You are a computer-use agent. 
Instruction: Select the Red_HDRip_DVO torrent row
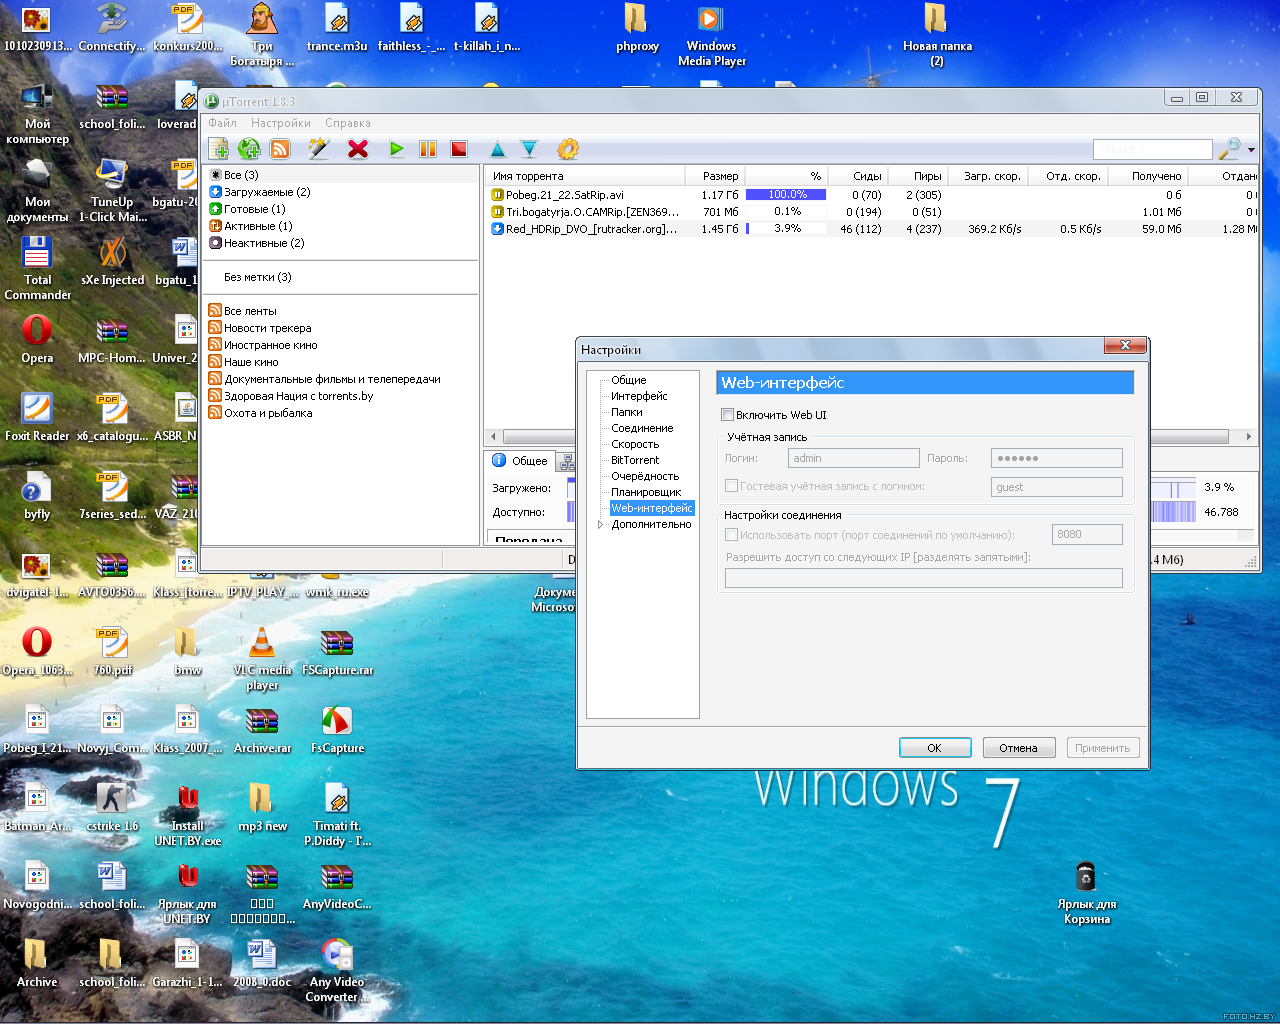point(870,229)
